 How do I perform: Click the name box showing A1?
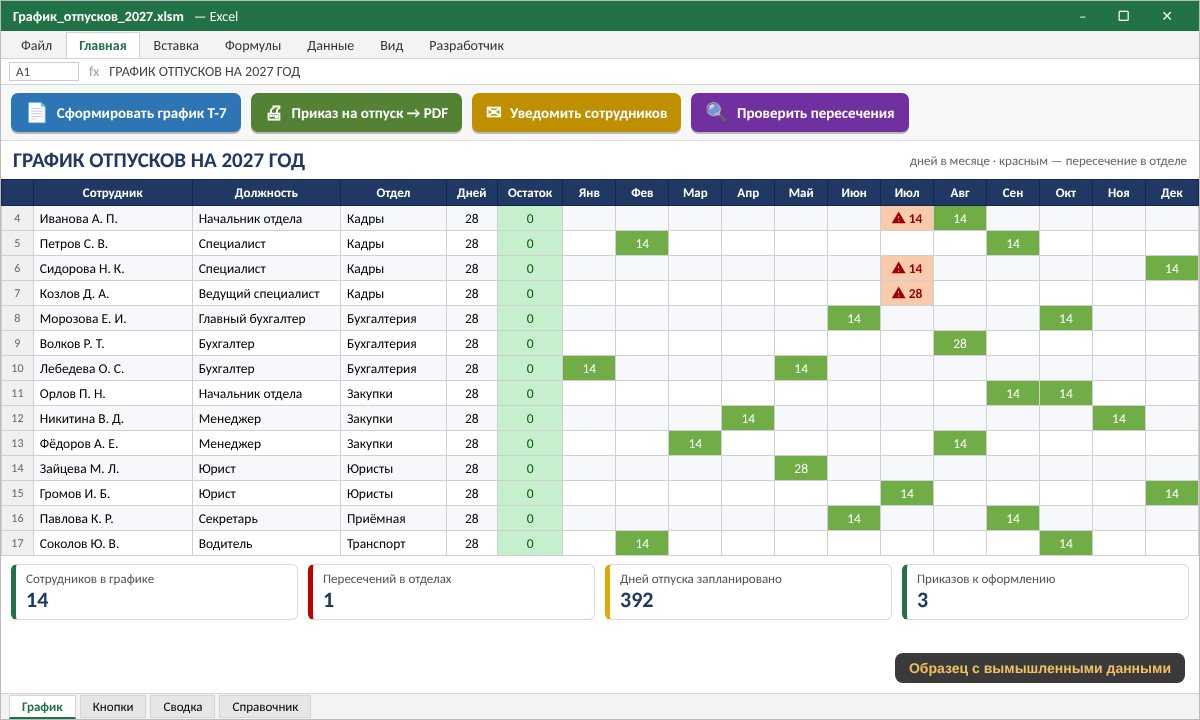tap(44, 72)
